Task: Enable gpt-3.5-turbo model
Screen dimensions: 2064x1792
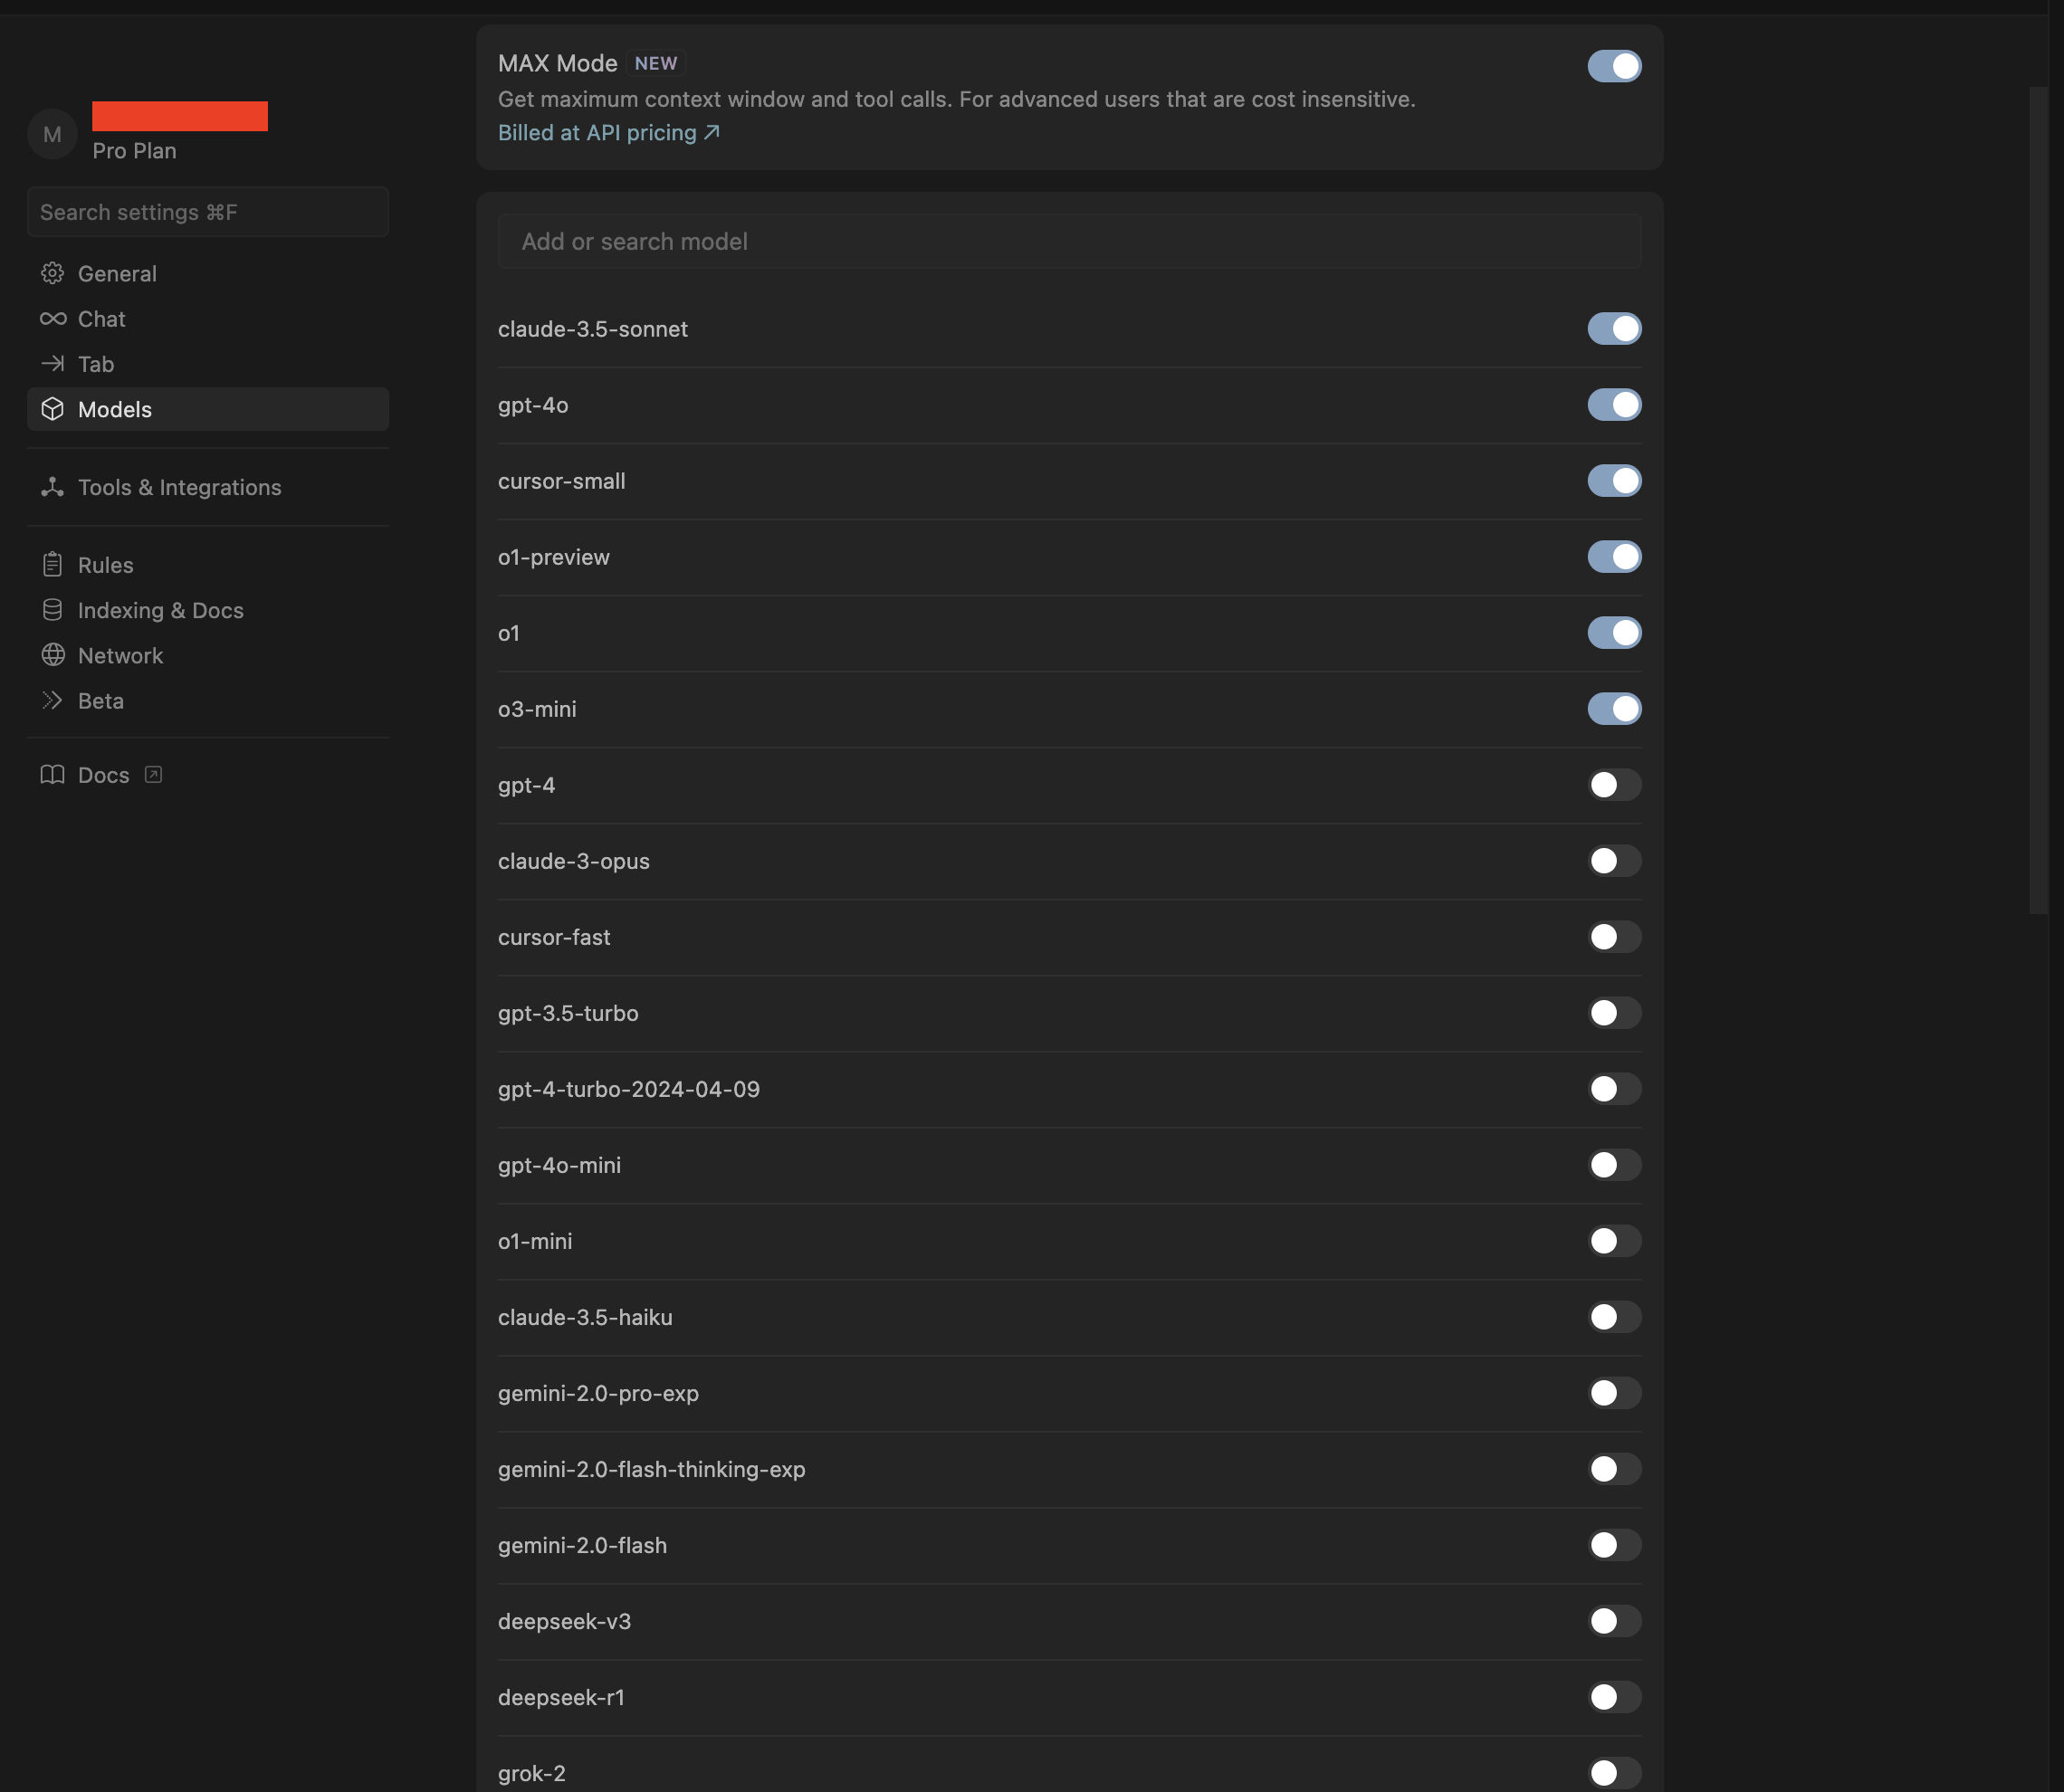Action: pos(1614,1012)
